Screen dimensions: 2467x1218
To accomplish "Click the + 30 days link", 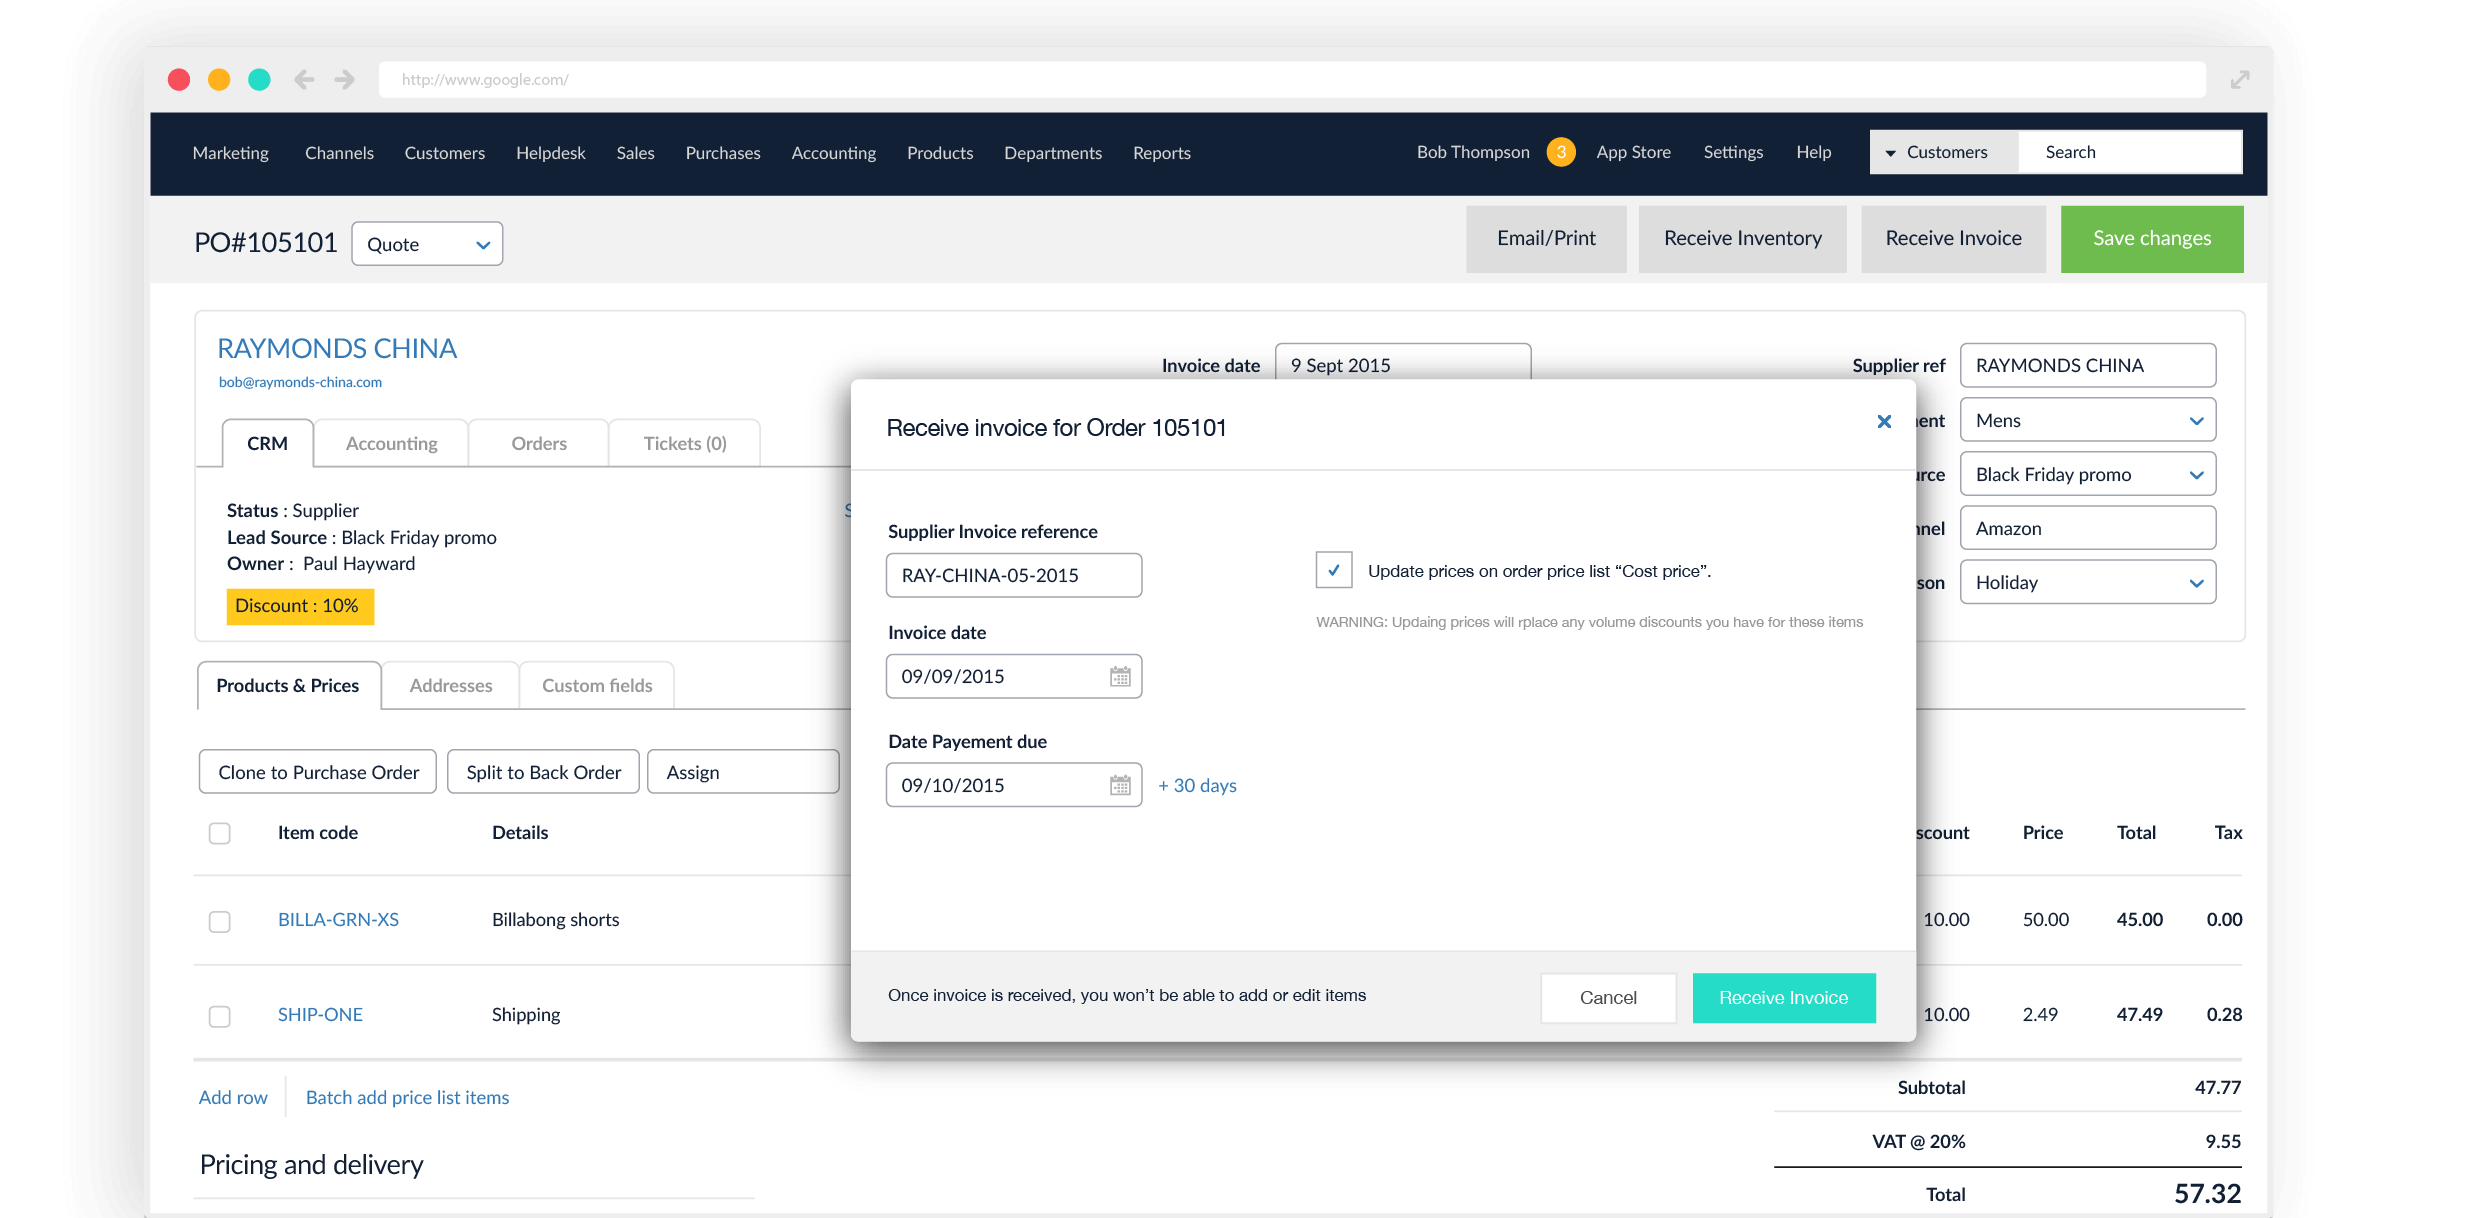I will point(1196,785).
